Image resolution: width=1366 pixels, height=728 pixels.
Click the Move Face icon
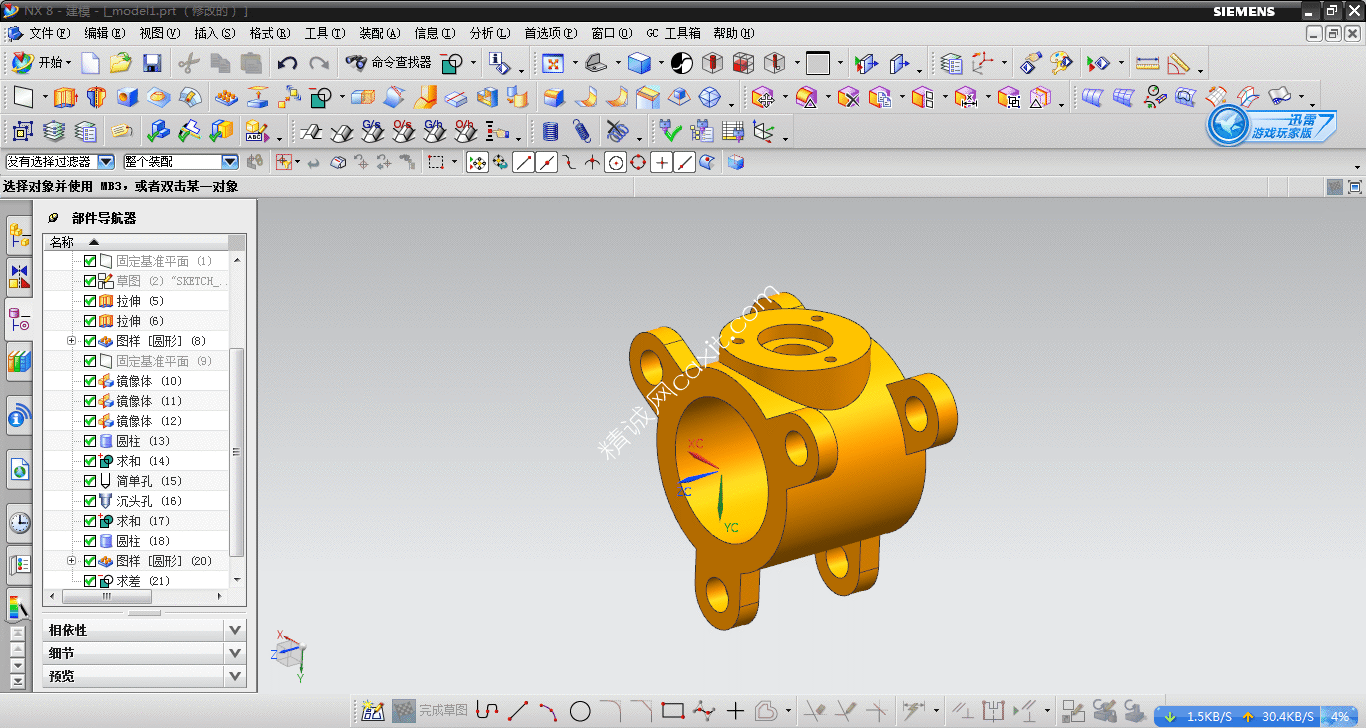click(762, 98)
